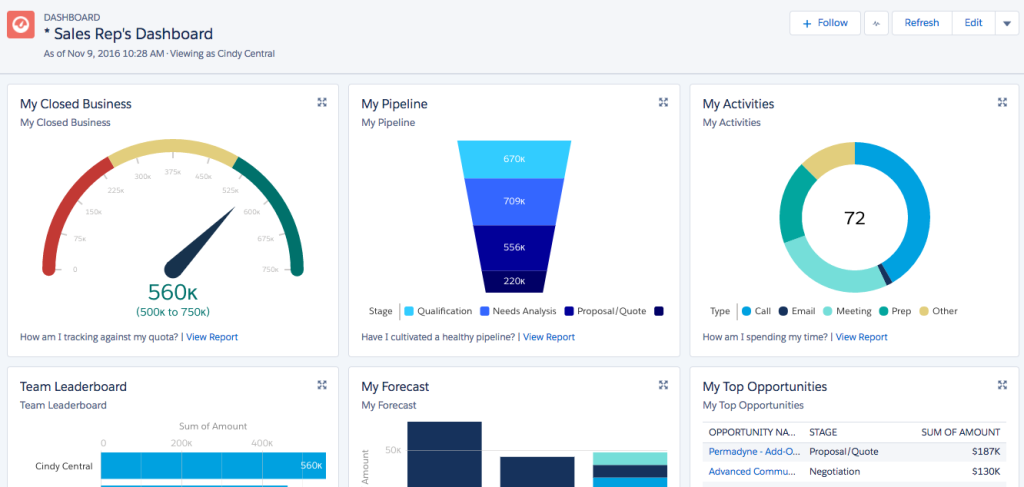Click the Qualification legend color swatch
The height and width of the screenshot is (487, 1024).
coord(409,311)
